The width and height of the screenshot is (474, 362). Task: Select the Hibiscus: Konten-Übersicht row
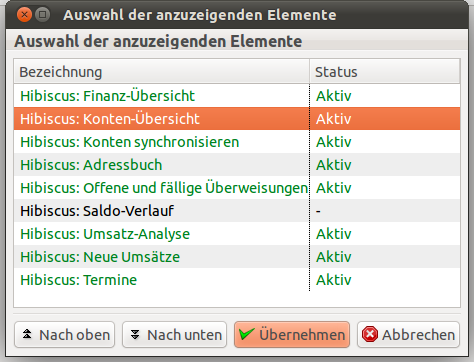[237, 119]
